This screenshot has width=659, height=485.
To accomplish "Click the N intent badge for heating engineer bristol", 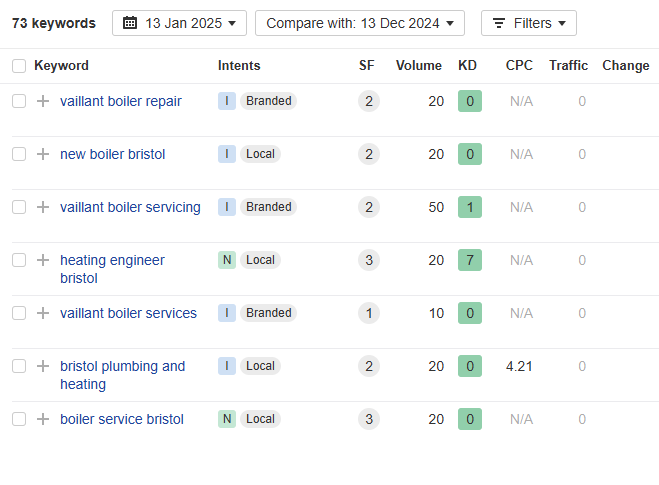I will (x=227, y=260).
